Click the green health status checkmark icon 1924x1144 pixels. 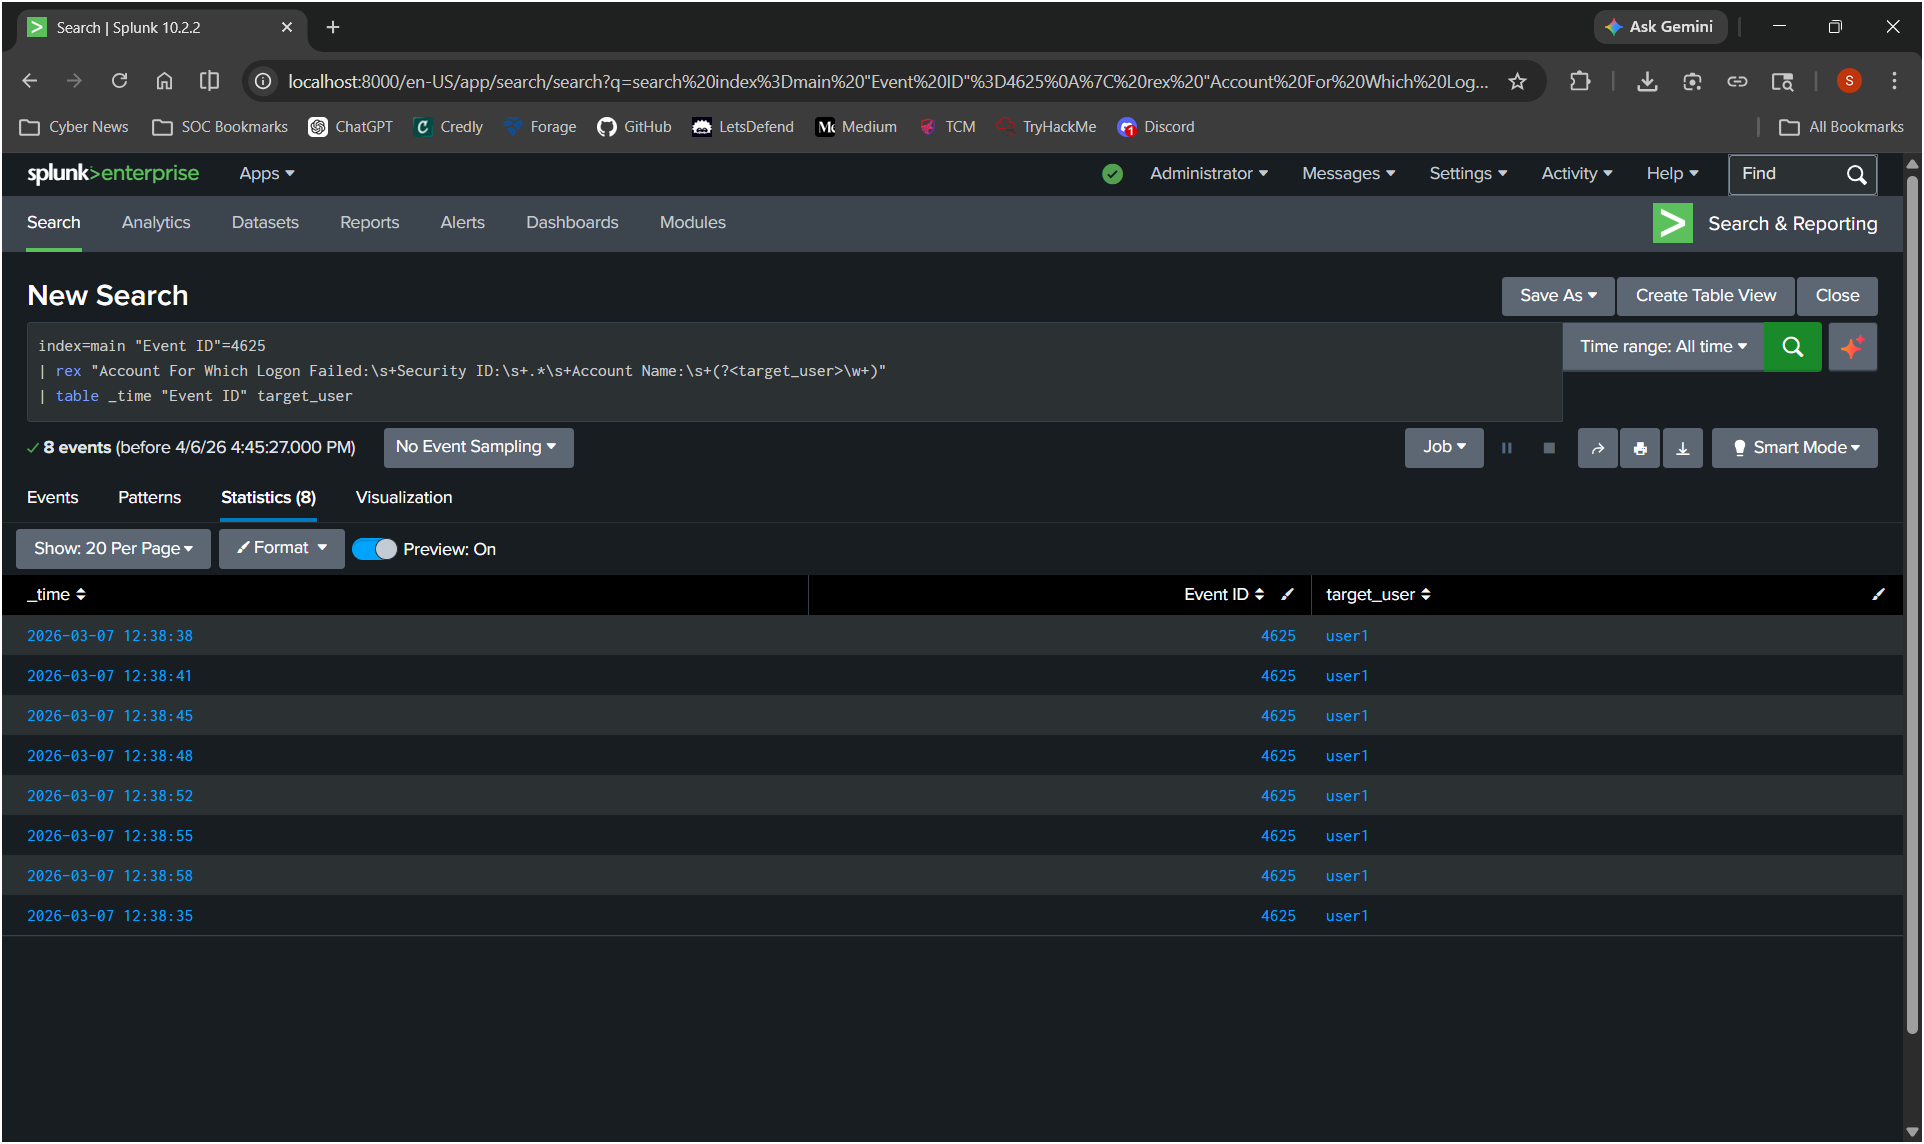(x=1112, y=174)
